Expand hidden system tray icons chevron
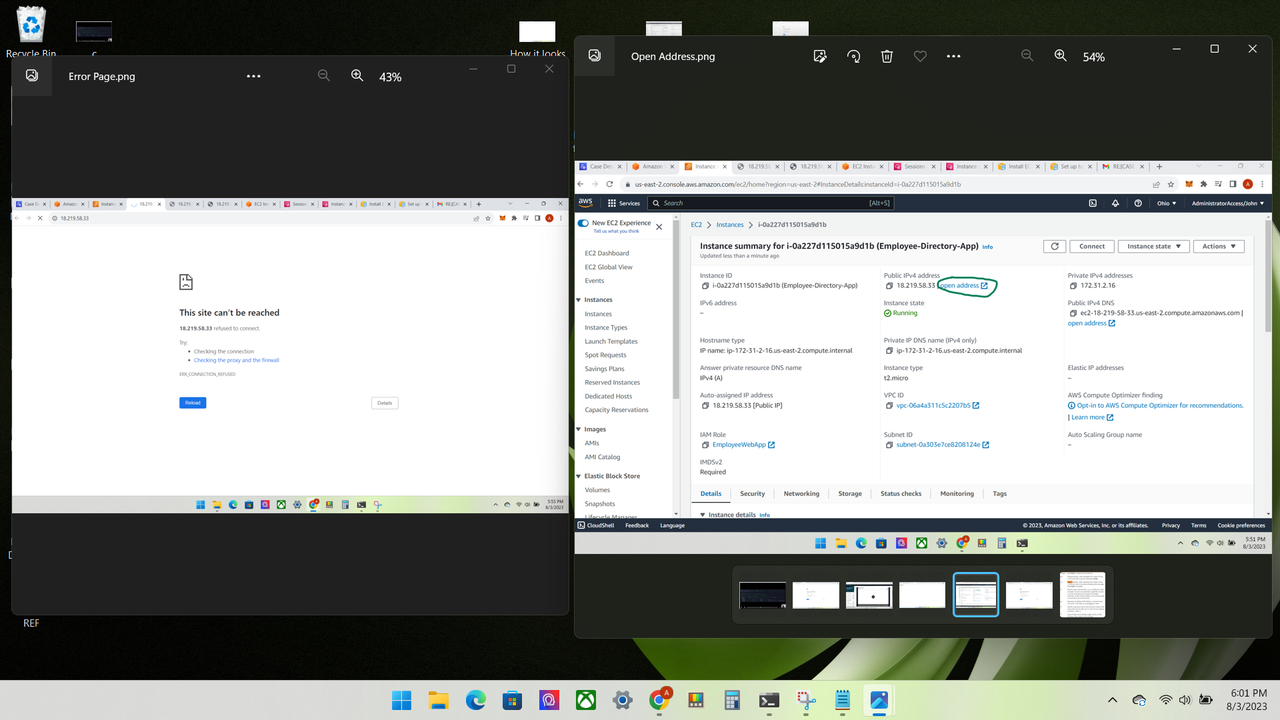1280x720 pixels. tap(1113, 700)
